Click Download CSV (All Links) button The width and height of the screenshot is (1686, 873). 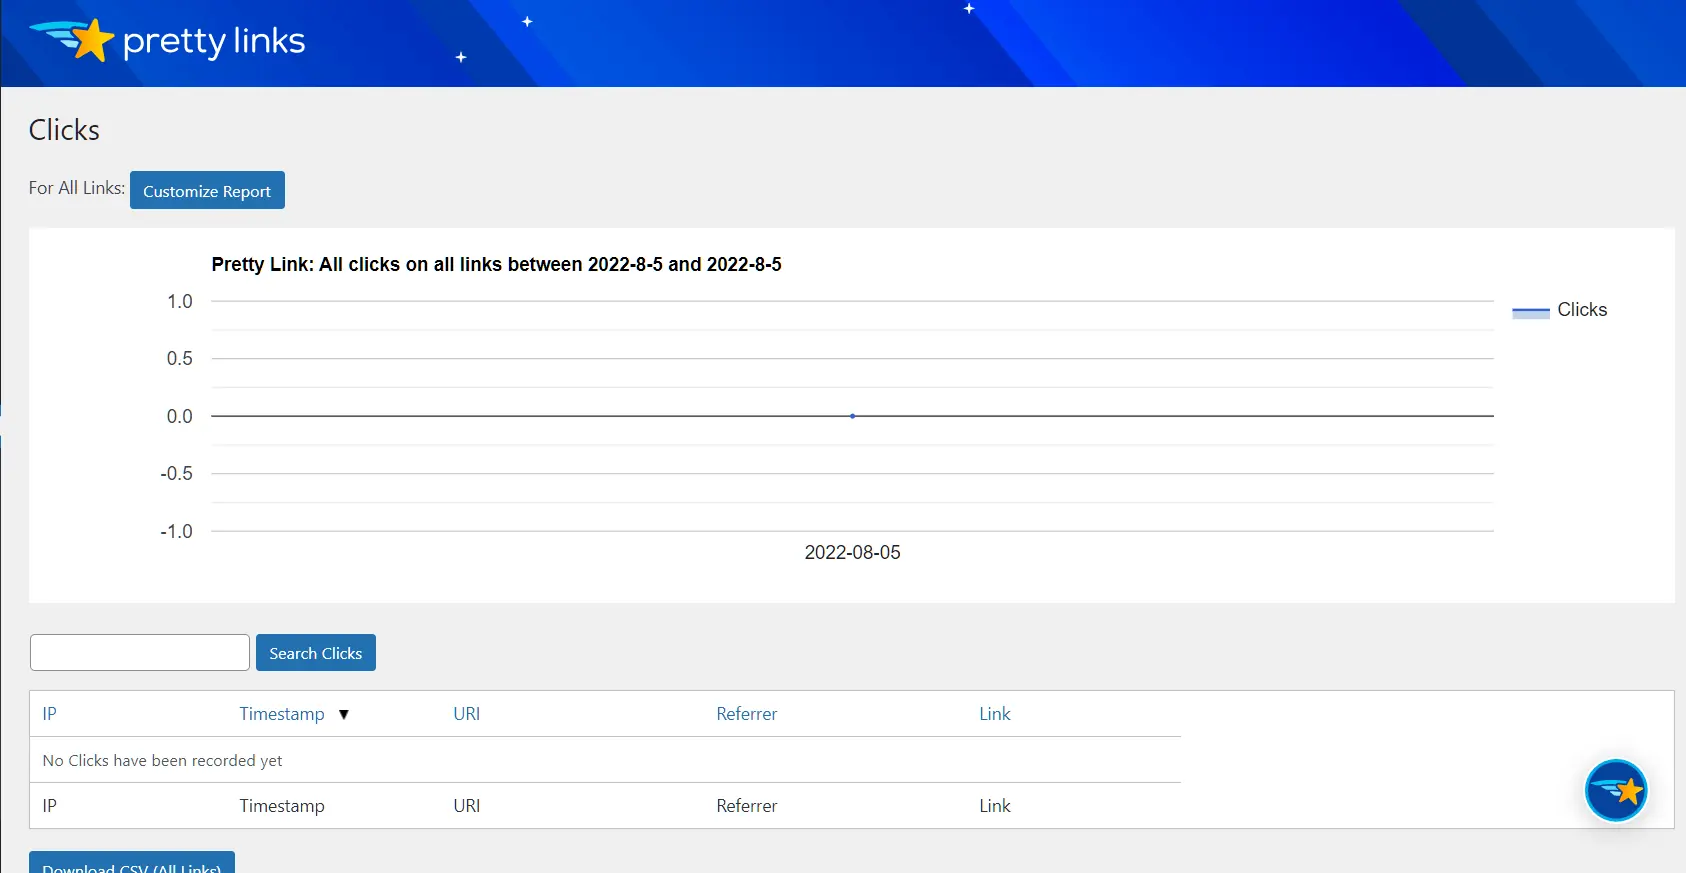(132, 863)
